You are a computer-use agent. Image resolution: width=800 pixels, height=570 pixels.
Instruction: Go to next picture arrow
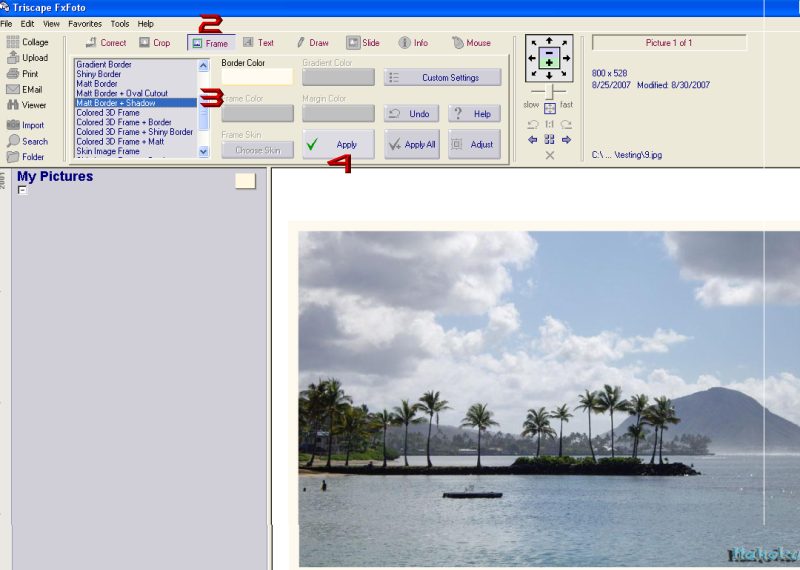[566, 140]
